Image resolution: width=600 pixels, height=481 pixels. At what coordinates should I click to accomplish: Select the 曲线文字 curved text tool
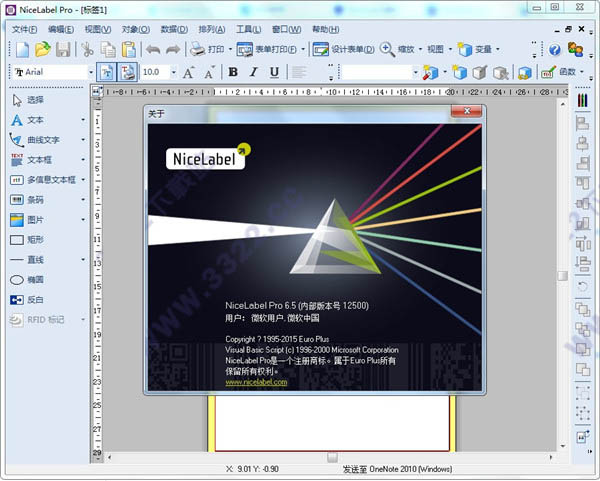[x=34, y=140]
